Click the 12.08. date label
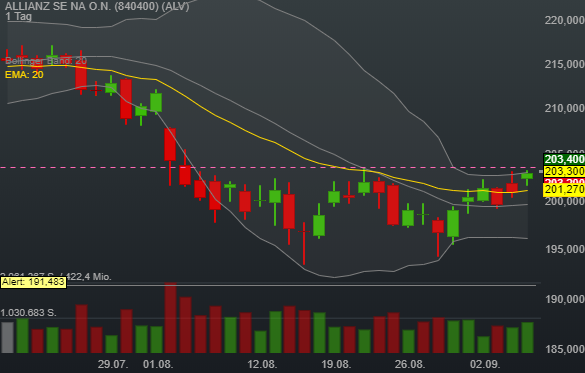Viewport: 585px width, 373px height. click(262, 364)
